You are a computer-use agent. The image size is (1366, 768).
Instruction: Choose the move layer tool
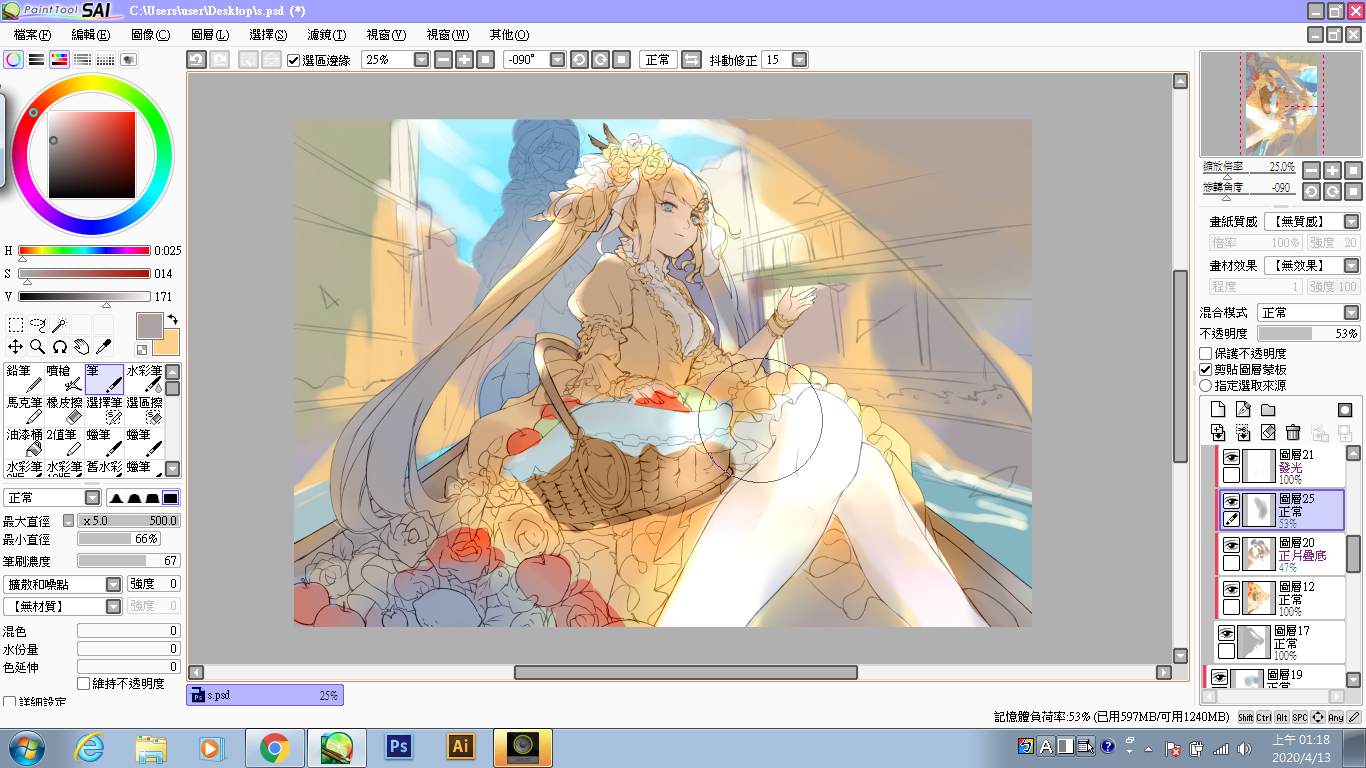pos(16,347)
